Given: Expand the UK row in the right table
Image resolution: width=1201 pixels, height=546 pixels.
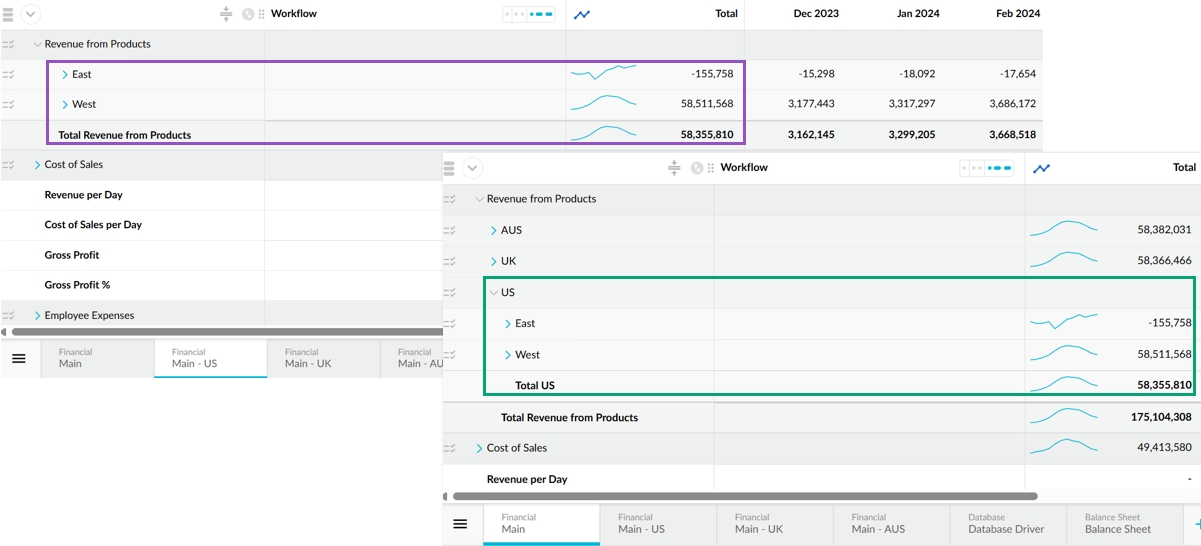Looking at the screenshot, I should [x=493, y=261].
